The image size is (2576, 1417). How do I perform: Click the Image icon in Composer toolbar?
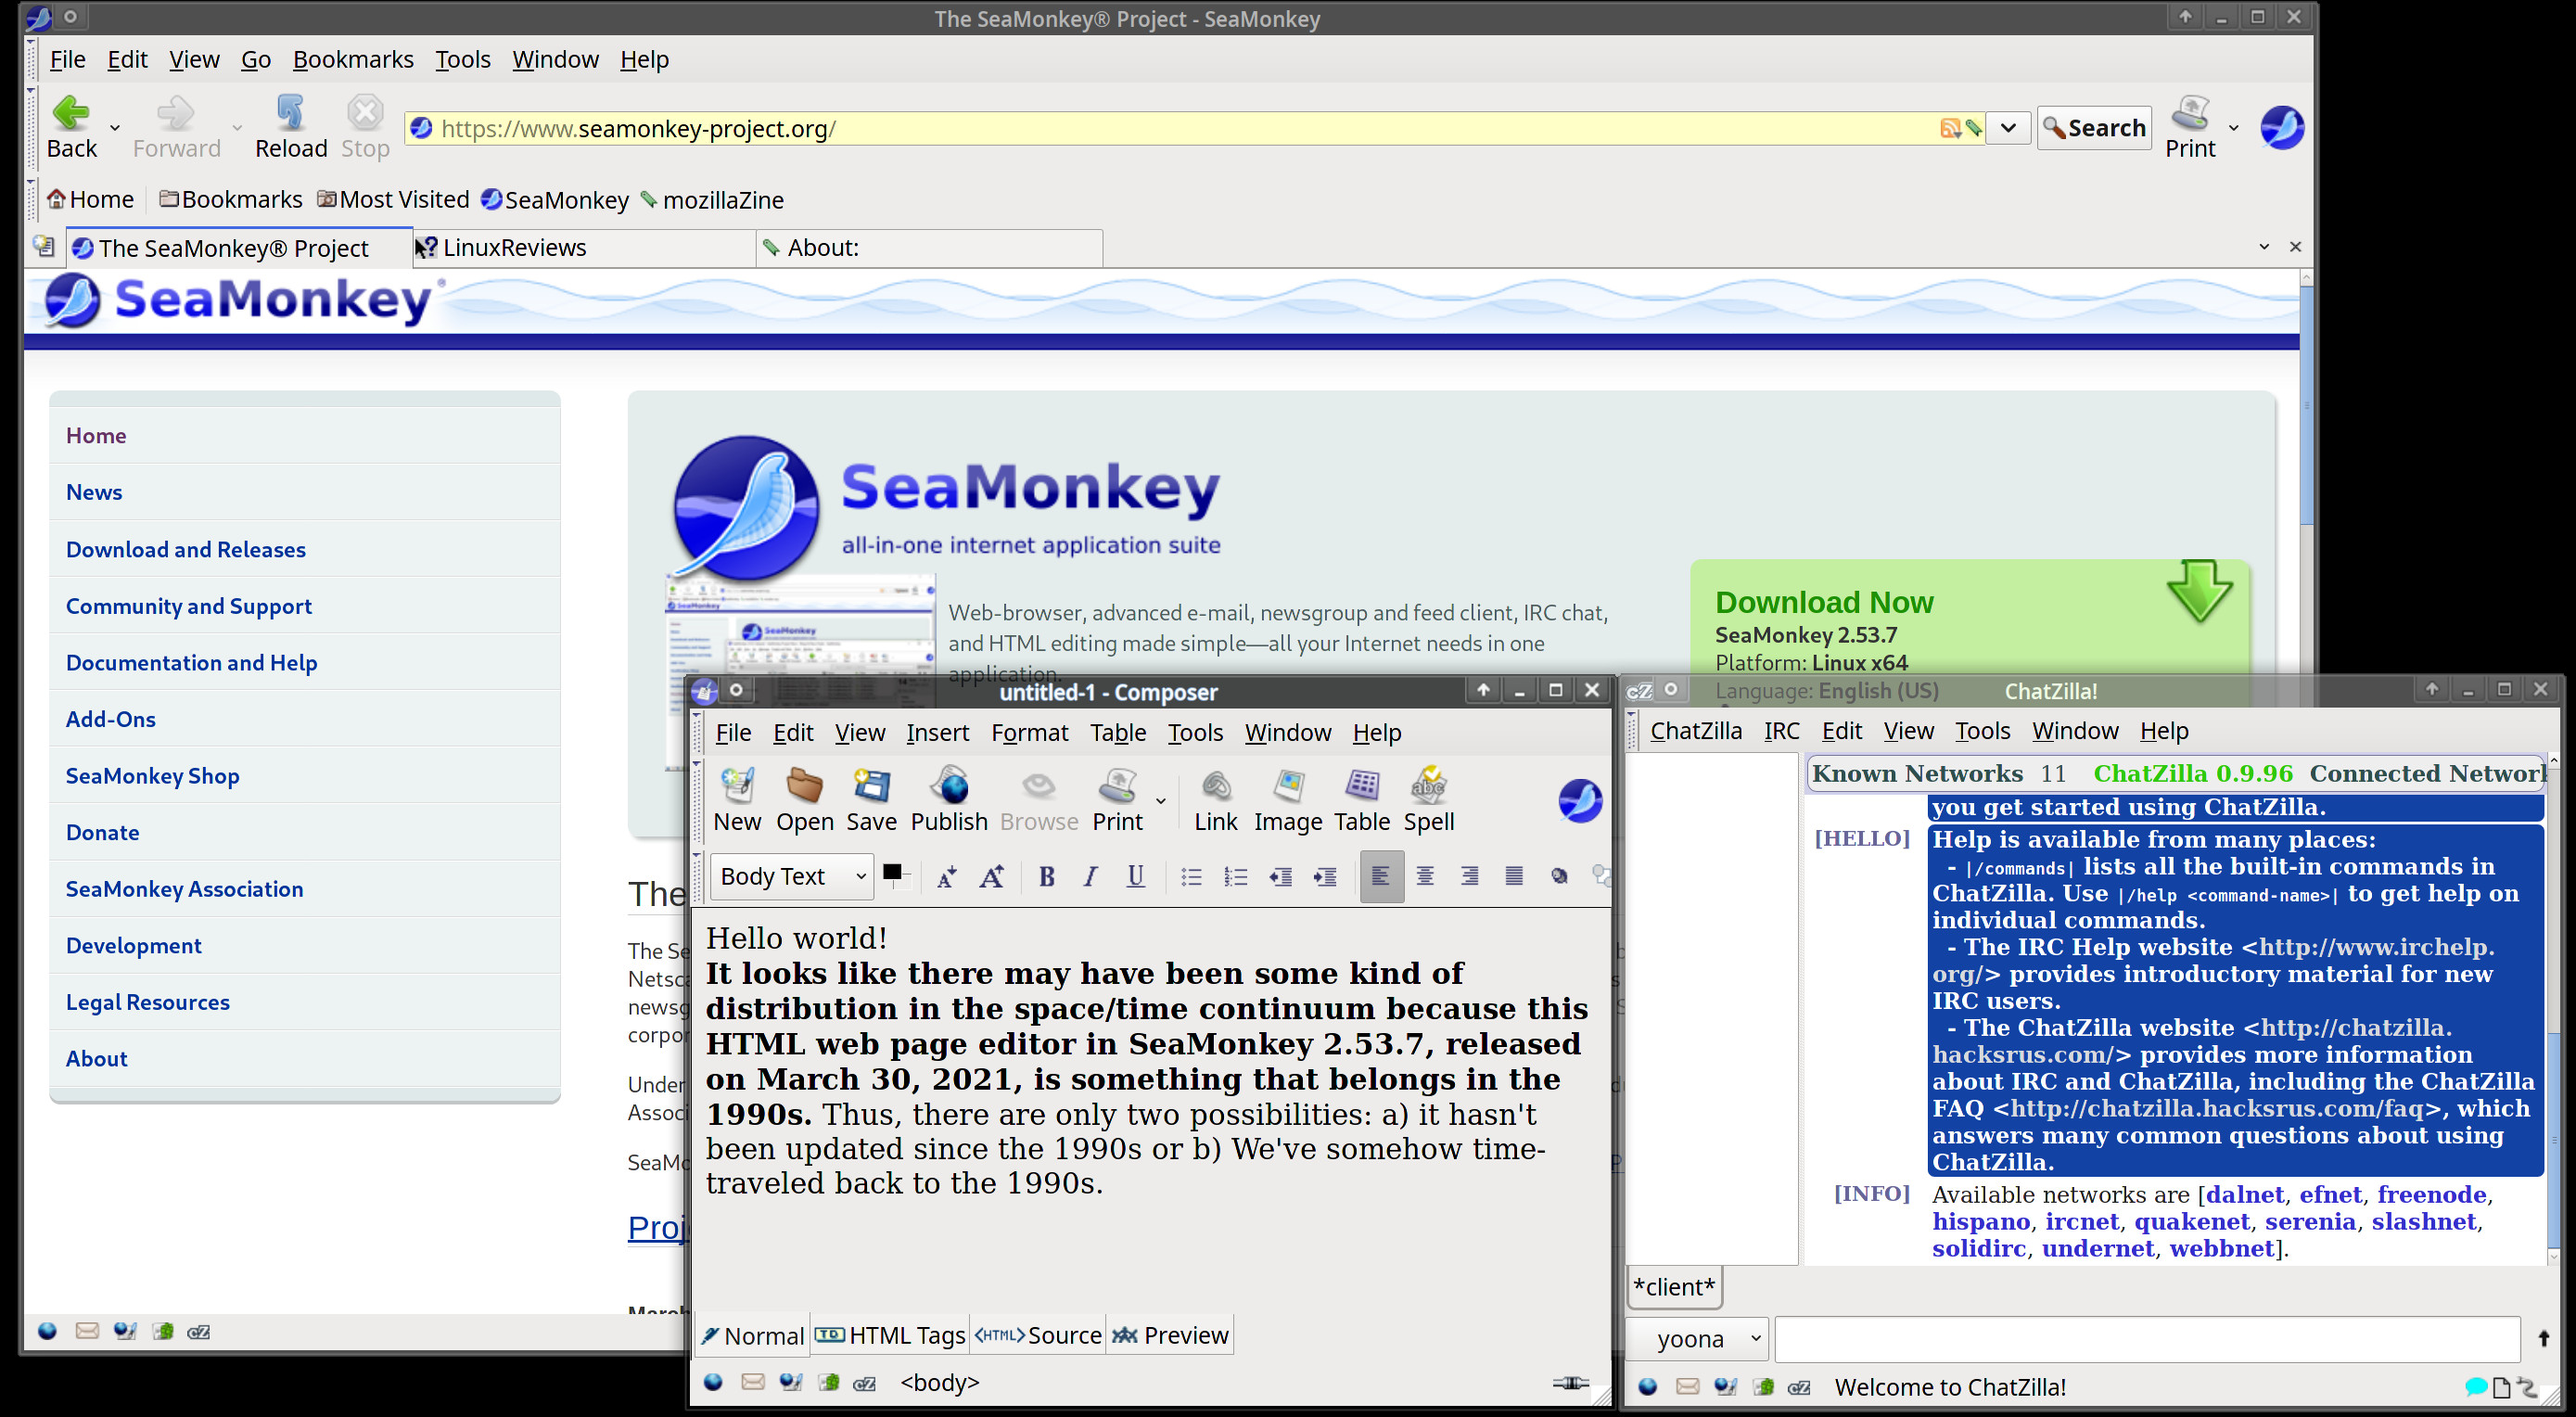1288,800
